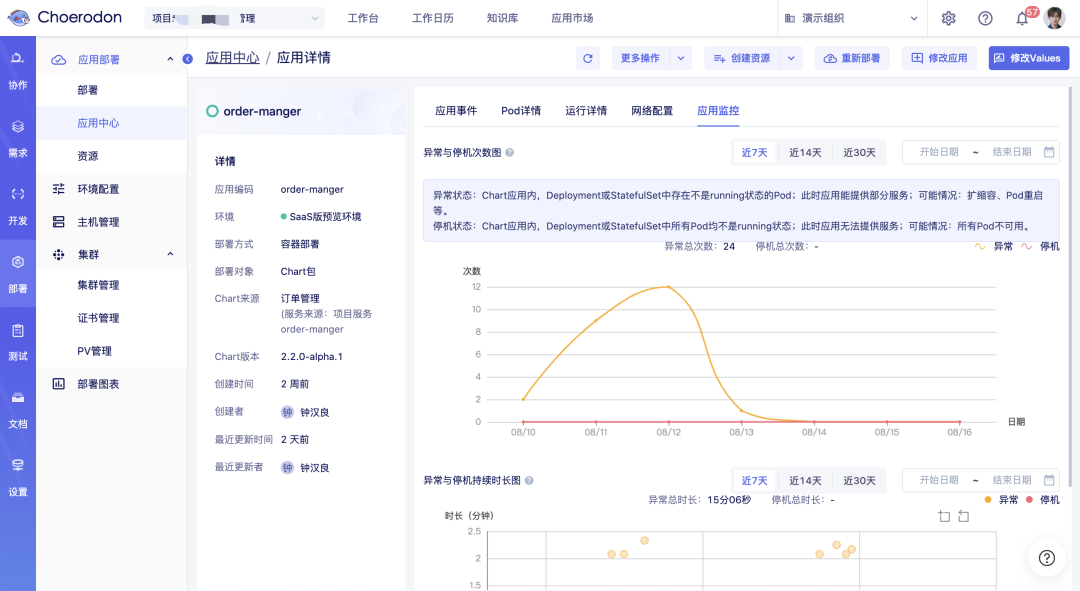Click the floating help button bottom right

click(1047, 558)
